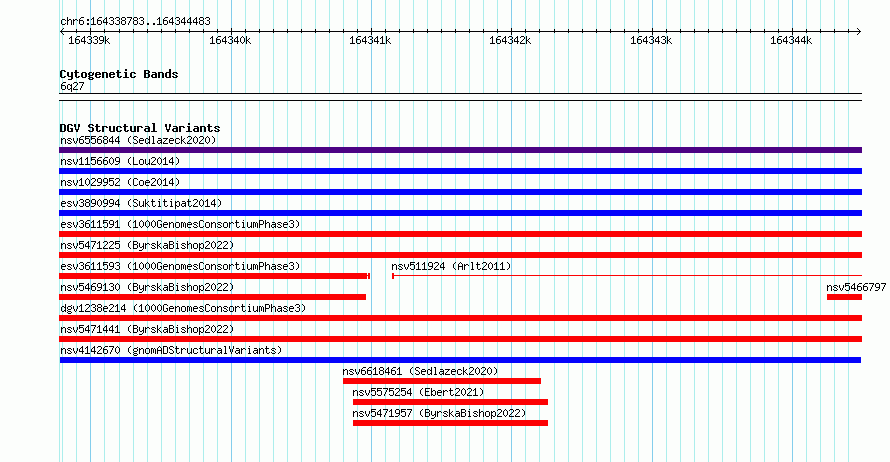The image size is (890, 462).
Task: Click the 164342k ruler label
Action: [x=510, y=40]
